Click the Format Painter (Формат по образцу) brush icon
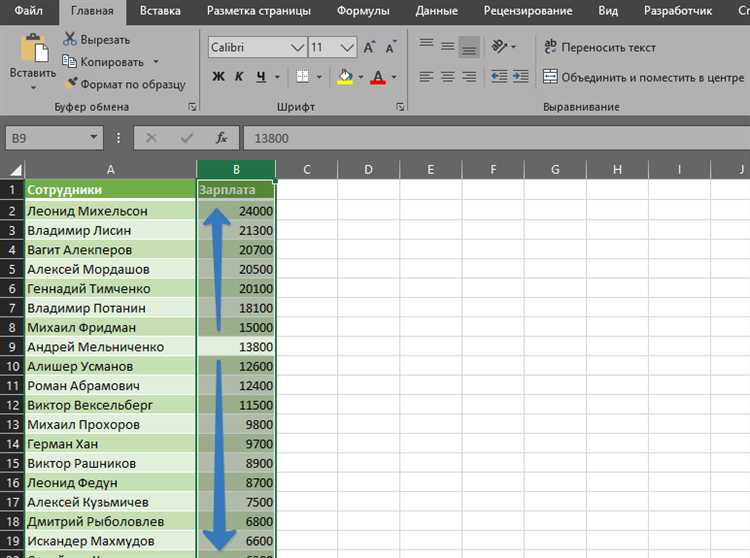This screenshot has width=750, height=558. (71, 83)
